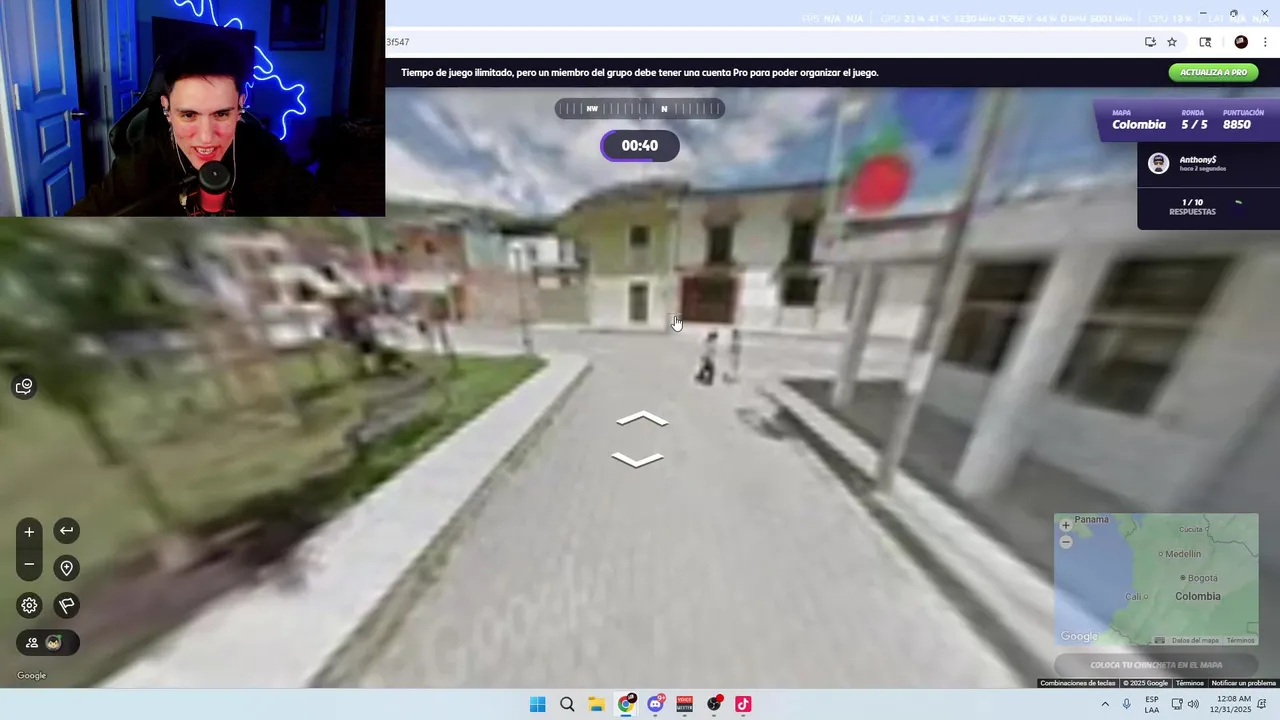Click the player avatar in party pill

coord(54,643)
